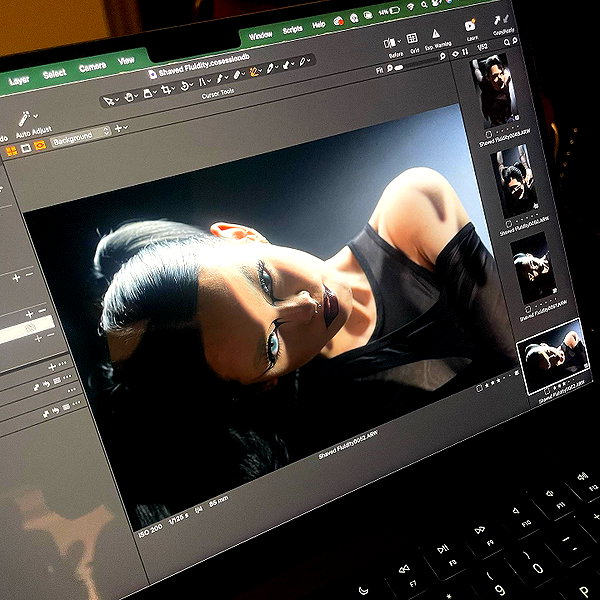Click the plus icon beside the three-dot row
The image size is (600, 600).
coord(52,368)
